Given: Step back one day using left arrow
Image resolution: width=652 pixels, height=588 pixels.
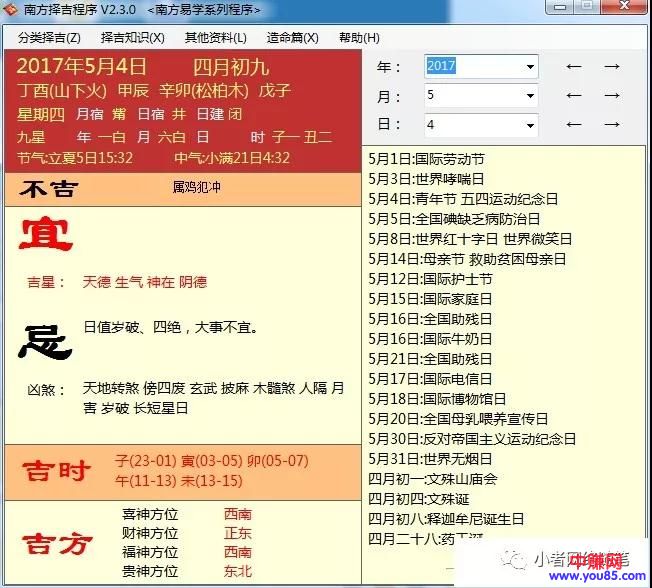Looking at the screenshot, I should [574, 125].
